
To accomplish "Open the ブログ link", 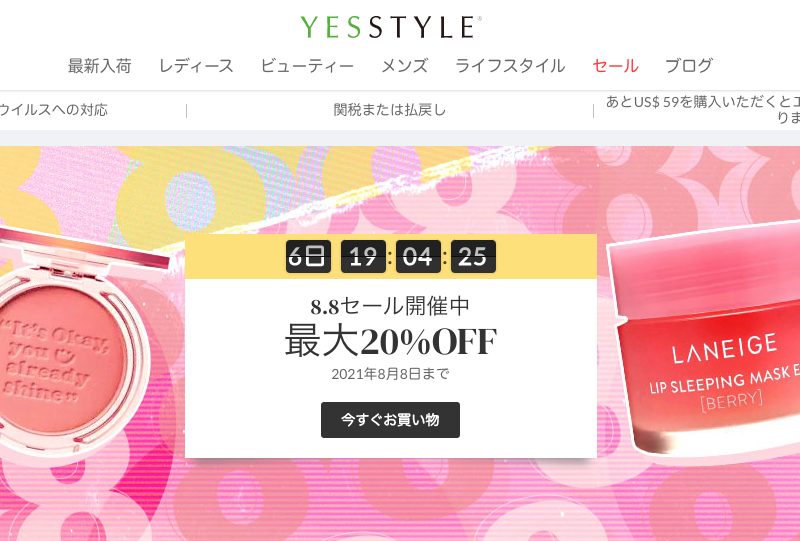I will pos(689,66).
